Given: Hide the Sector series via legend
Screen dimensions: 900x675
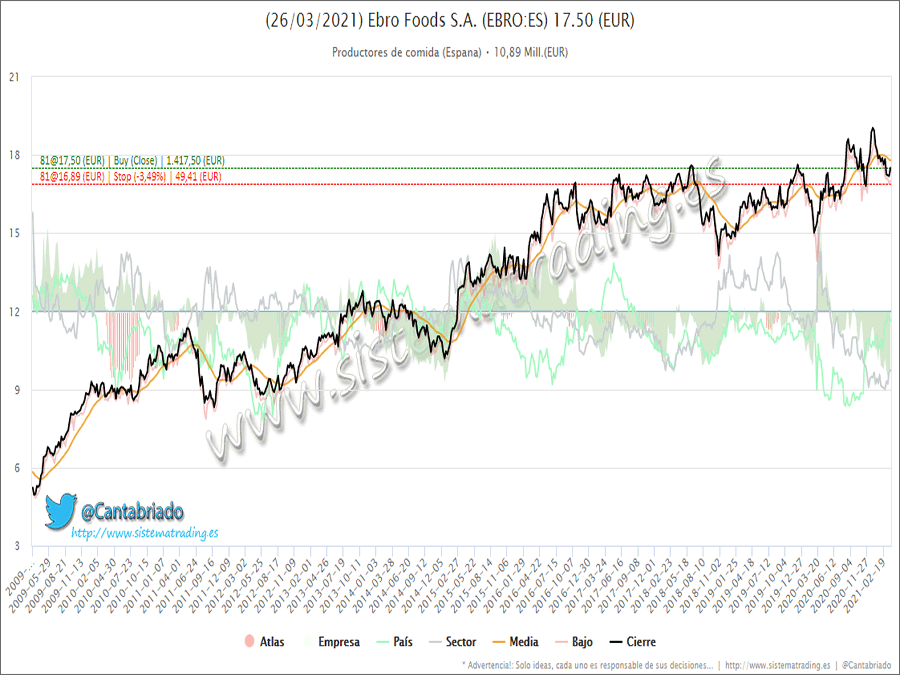Looking at the screenshot, I should (453, 642).
